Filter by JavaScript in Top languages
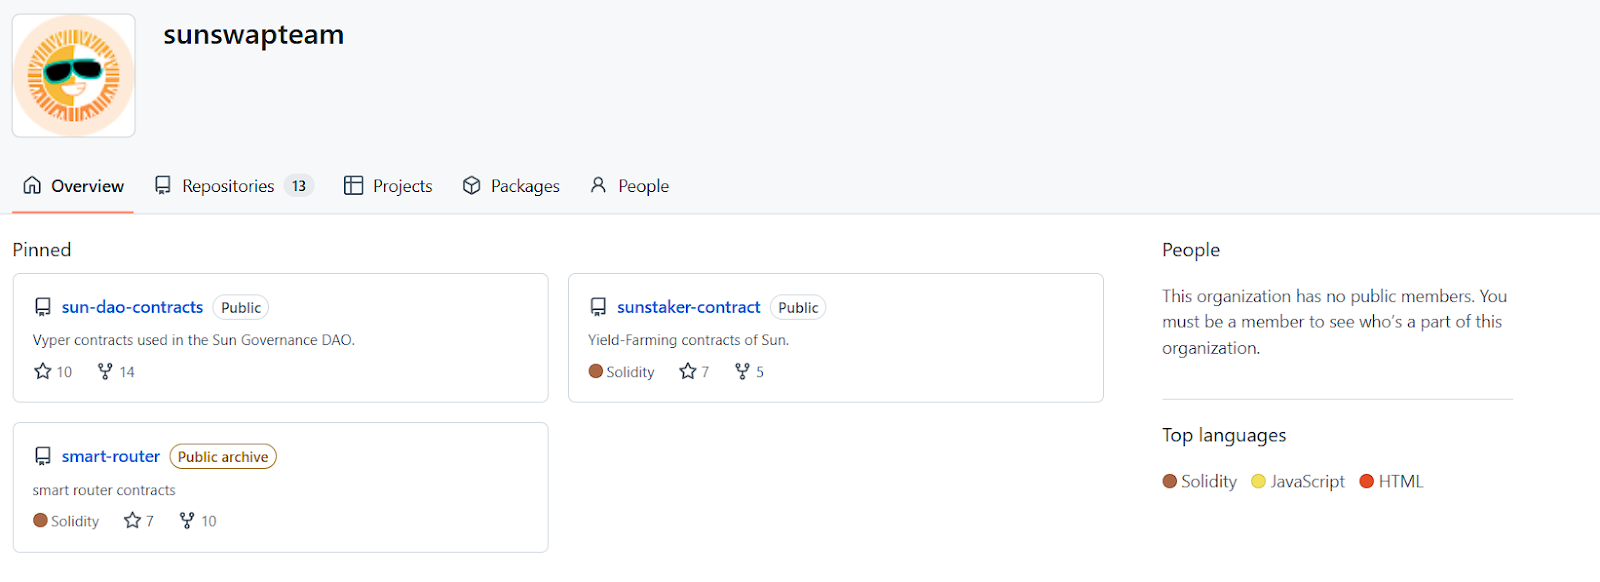This screenshot has width=1600, height=582. [1298, 481]
